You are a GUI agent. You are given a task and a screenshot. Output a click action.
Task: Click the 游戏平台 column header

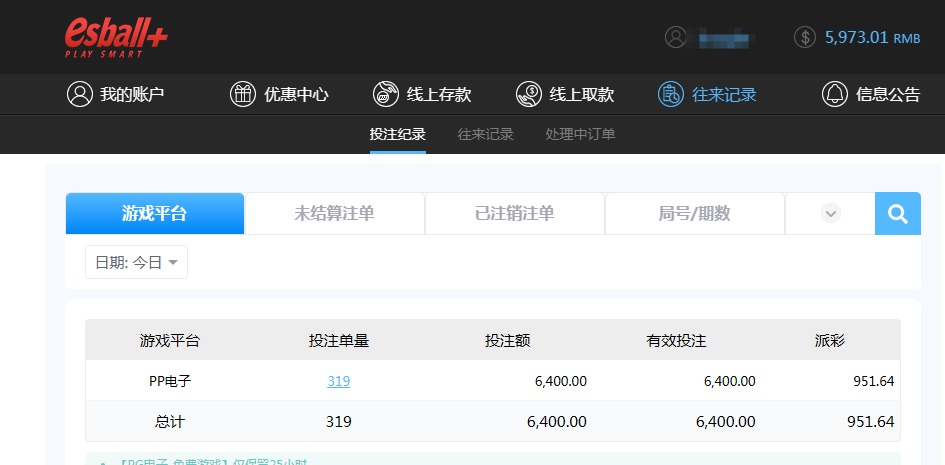click(x=170, y=341)
